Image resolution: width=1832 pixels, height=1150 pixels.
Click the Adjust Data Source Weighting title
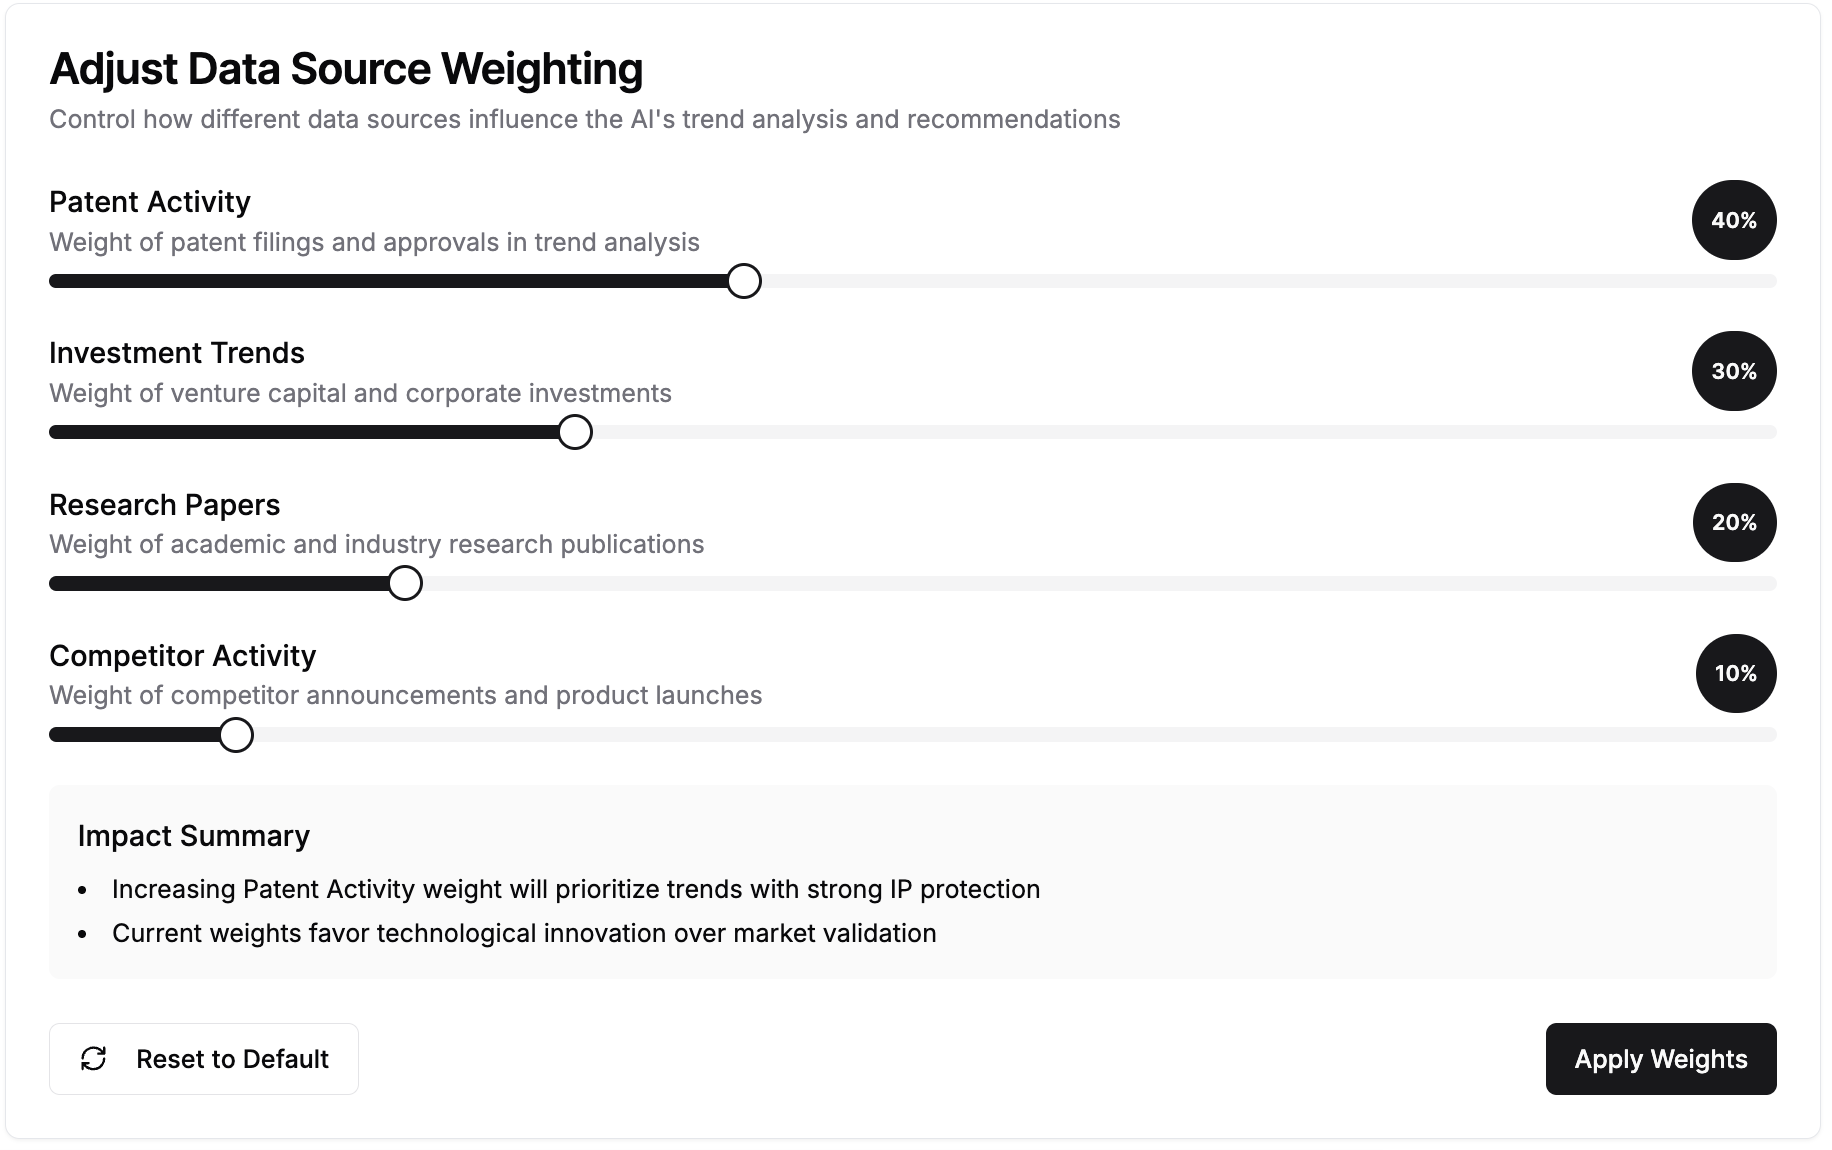click(346, 69)
